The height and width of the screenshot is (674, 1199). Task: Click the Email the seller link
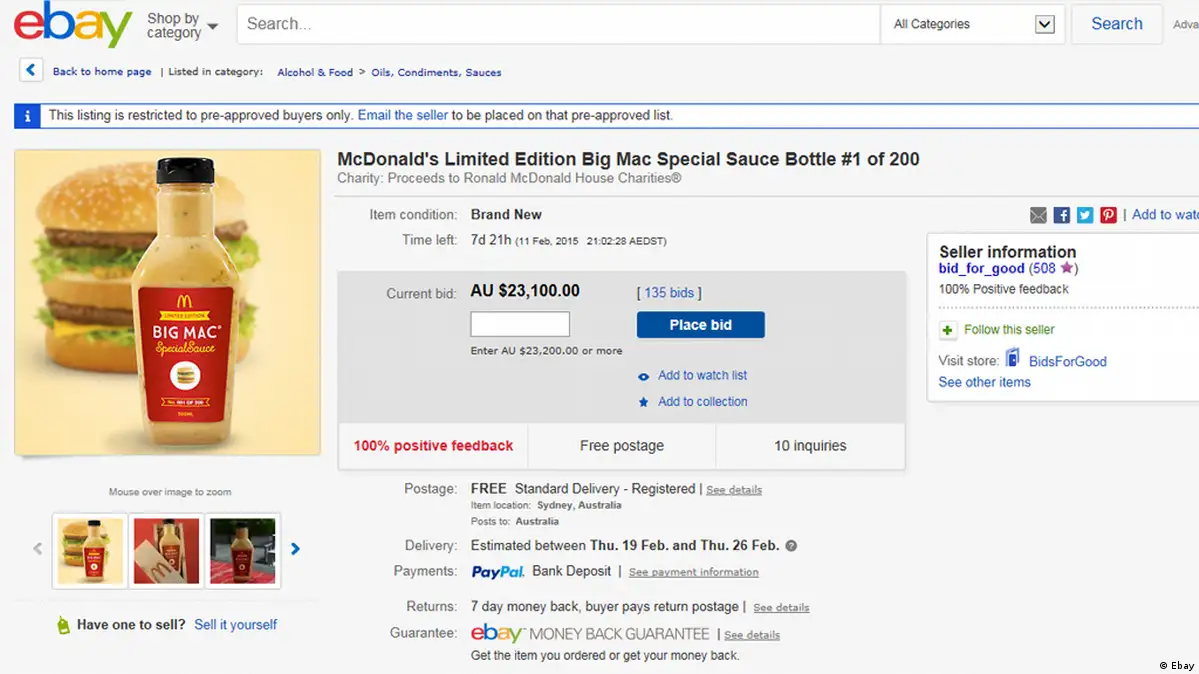[x=403, y=115]
